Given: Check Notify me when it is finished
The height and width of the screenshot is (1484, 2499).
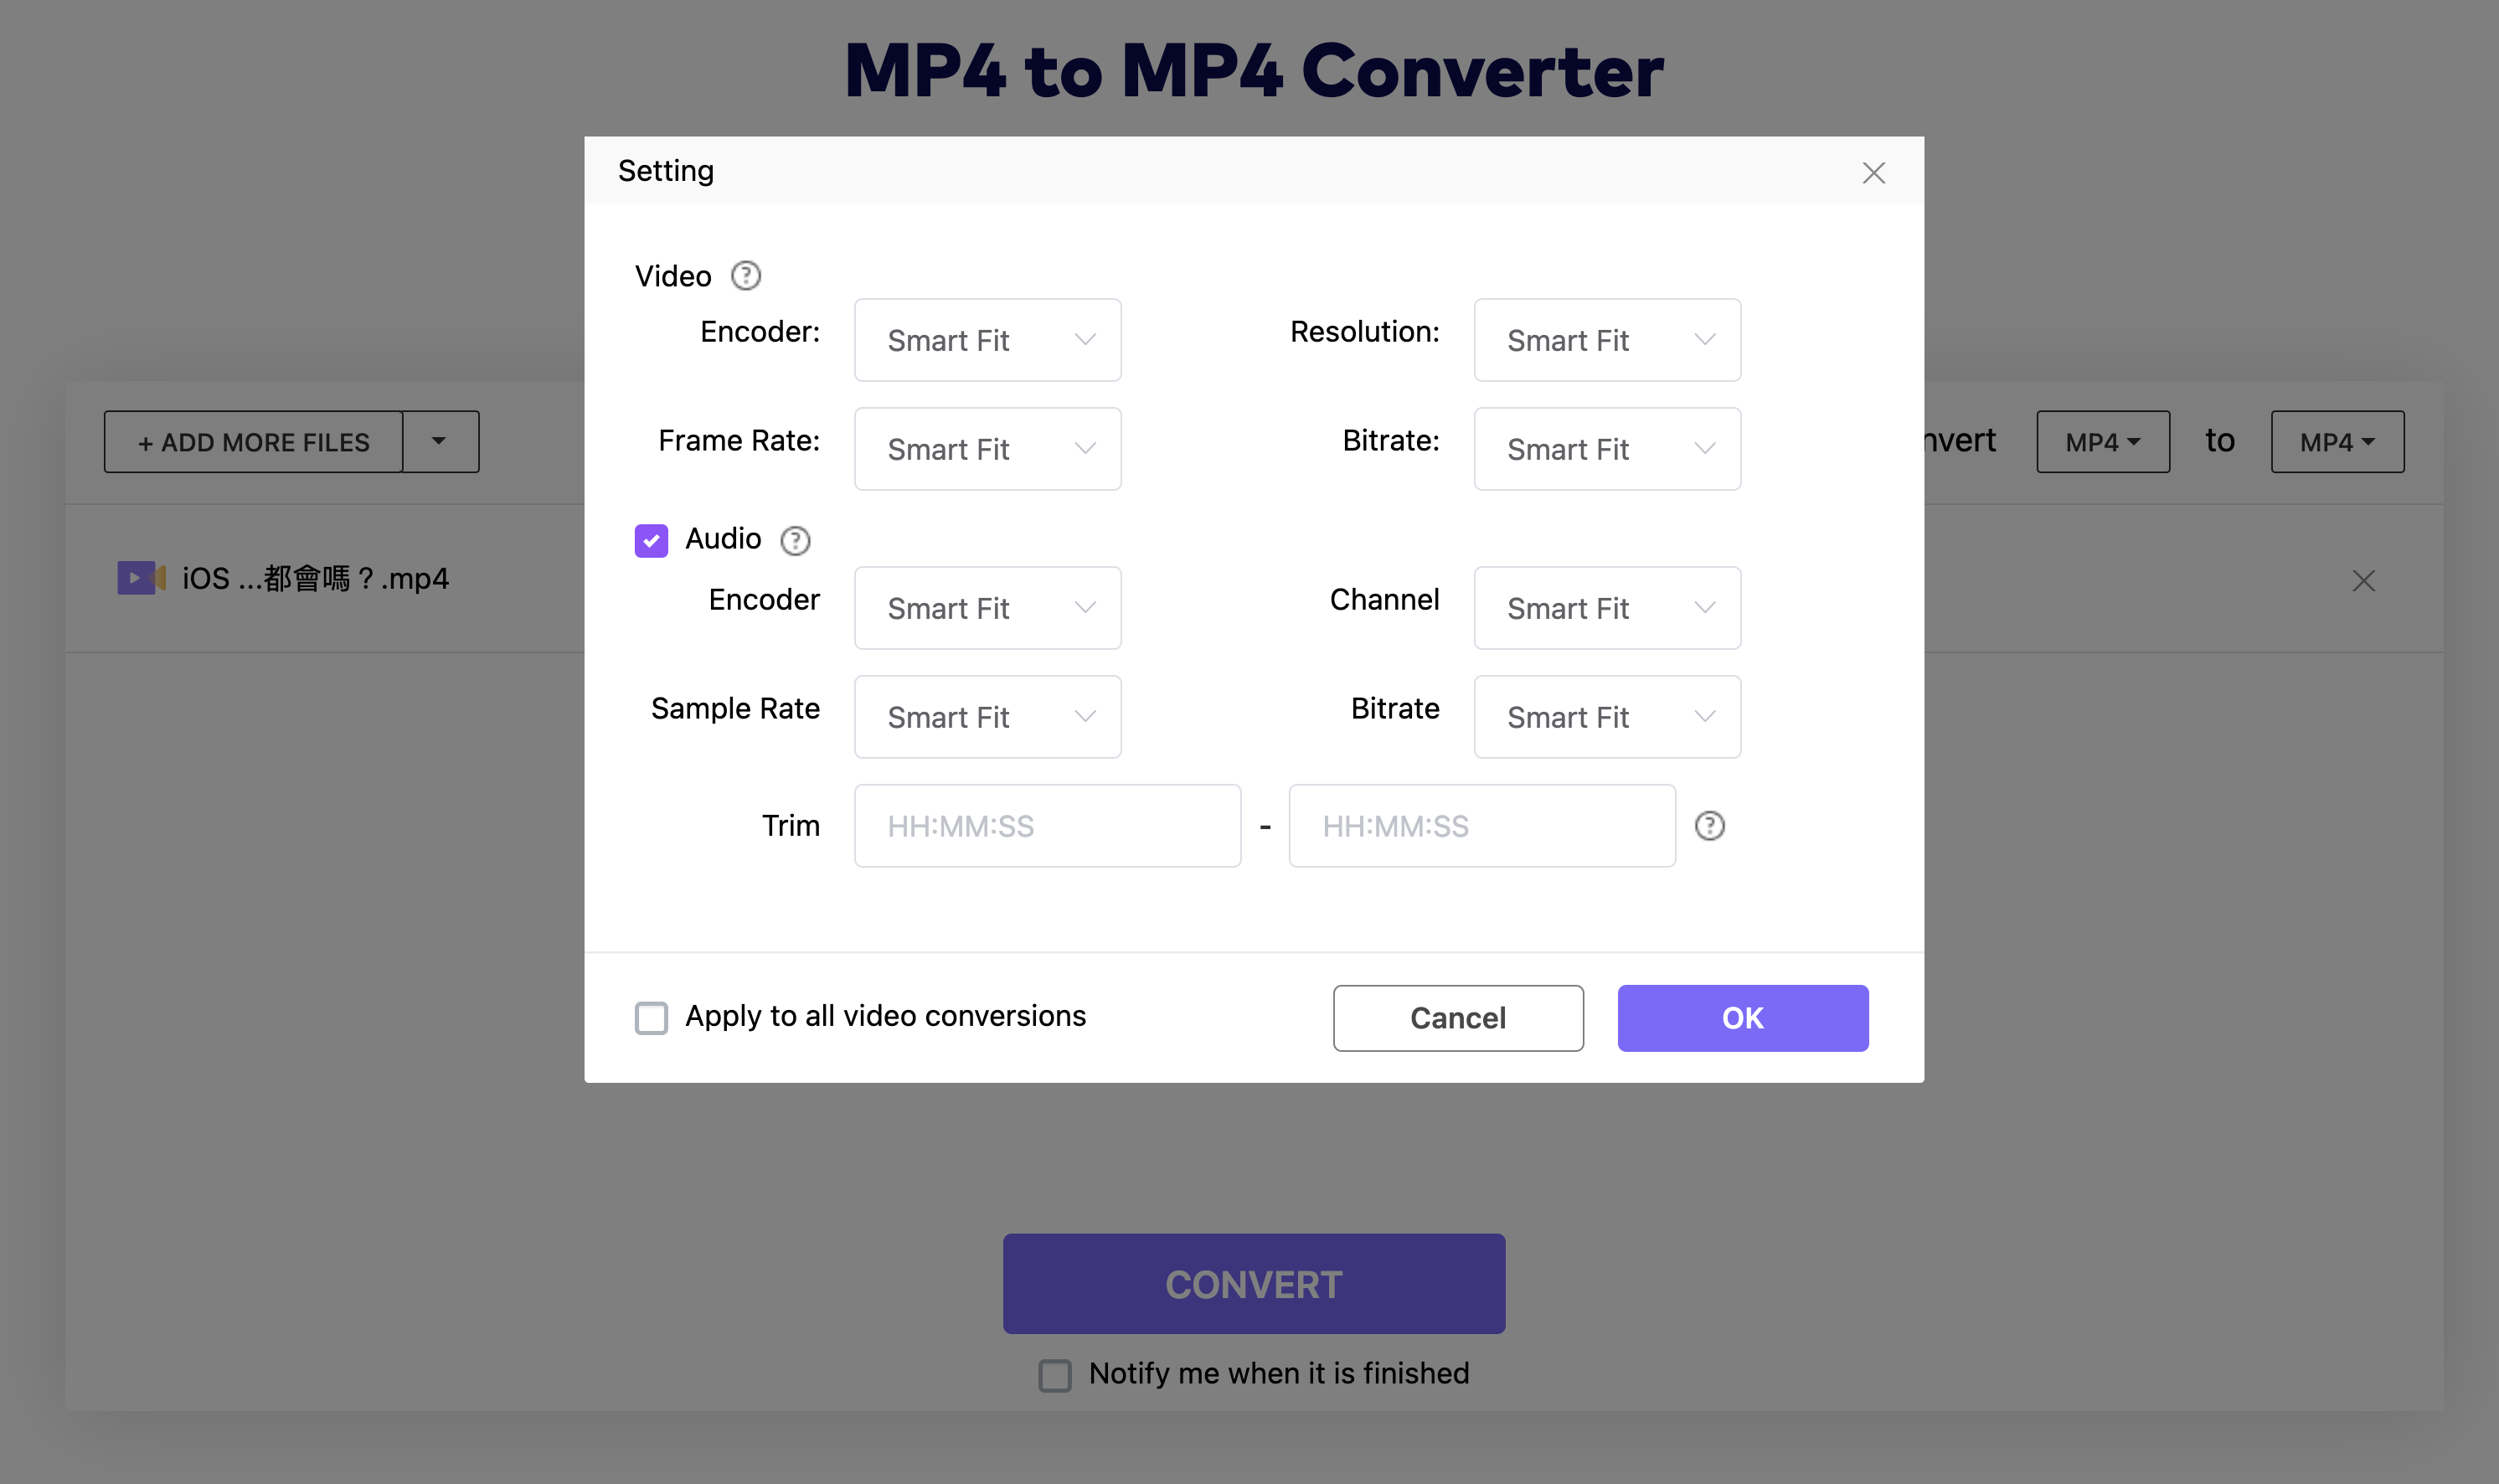Looking at the screenshot, I should point(1055,1375).
